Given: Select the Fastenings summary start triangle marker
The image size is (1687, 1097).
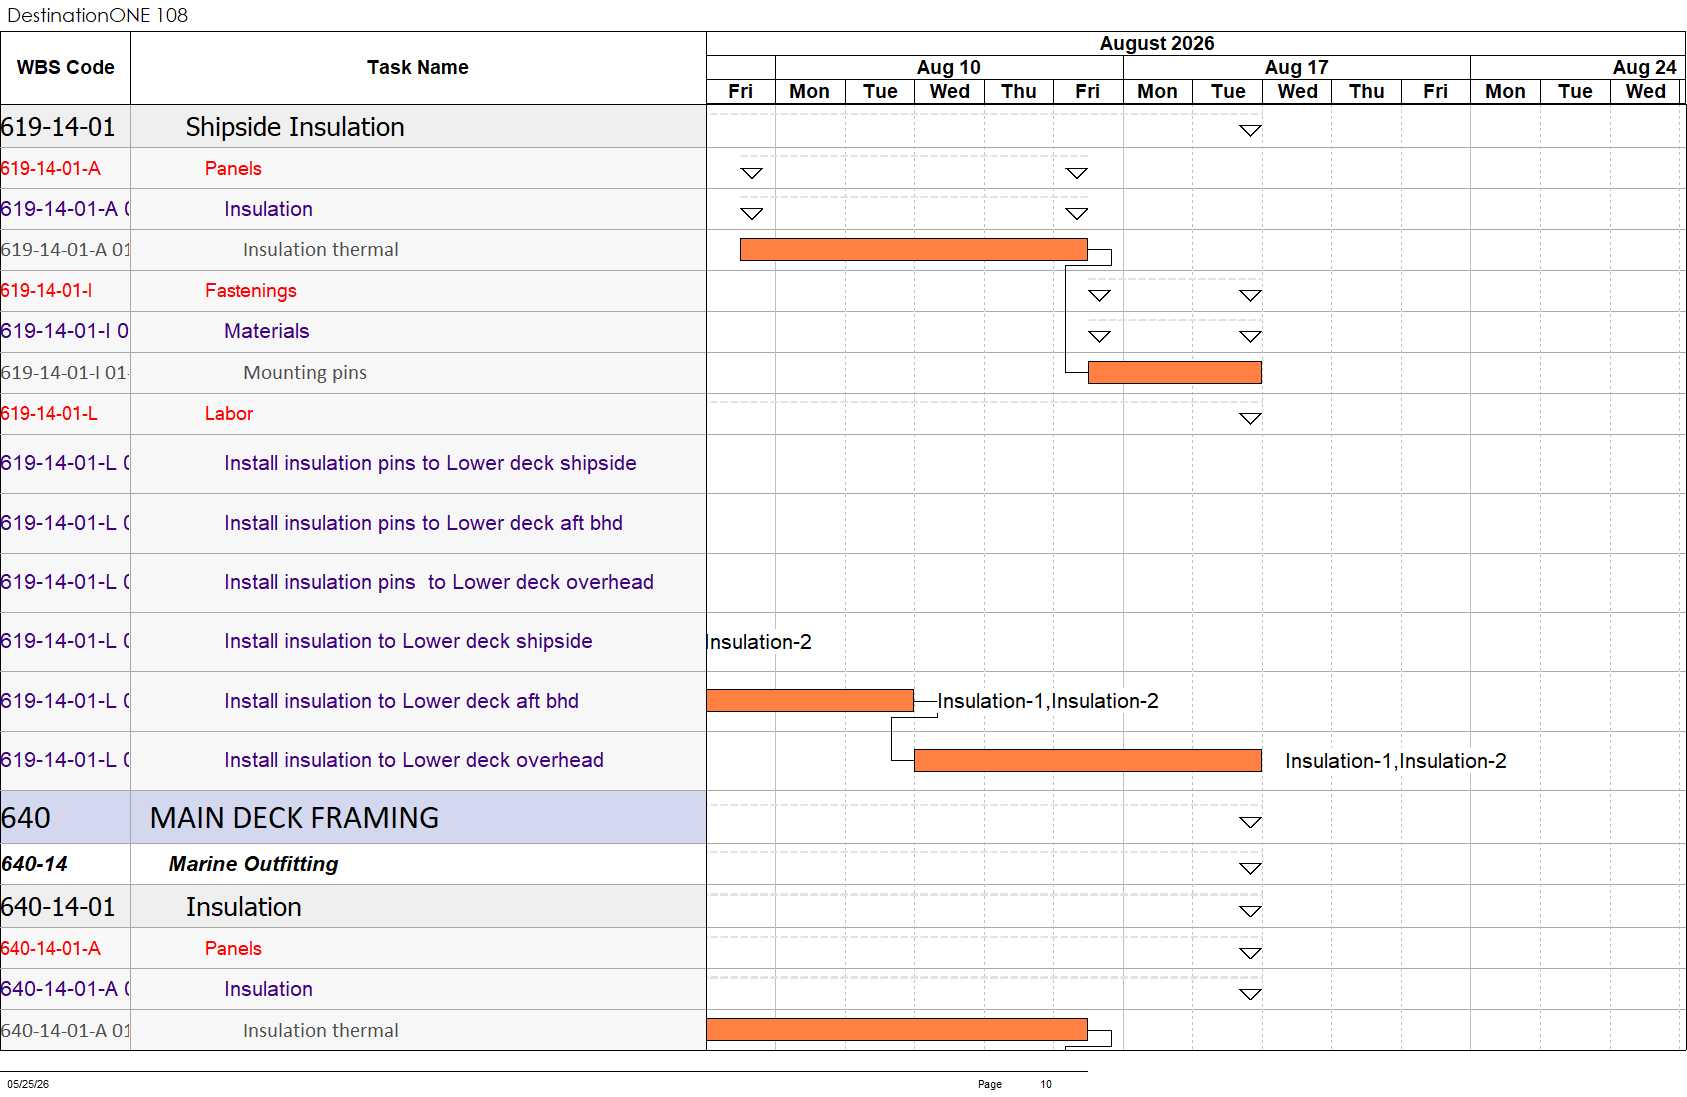Looking at the screenshot, I should 1100,296.
